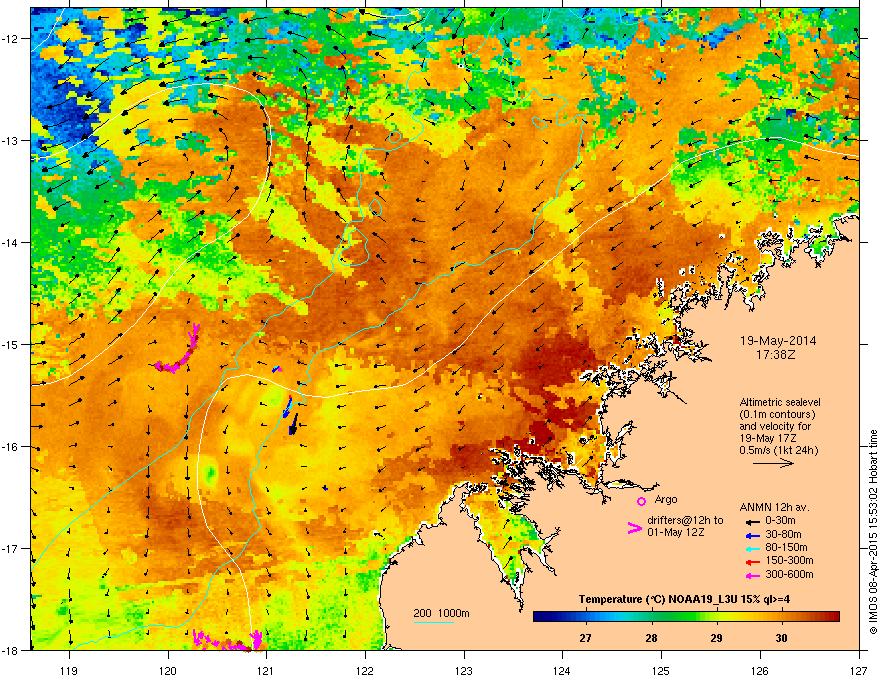Click the latitude axis label -12
This screenshot has width=880, height=680.
10,39
